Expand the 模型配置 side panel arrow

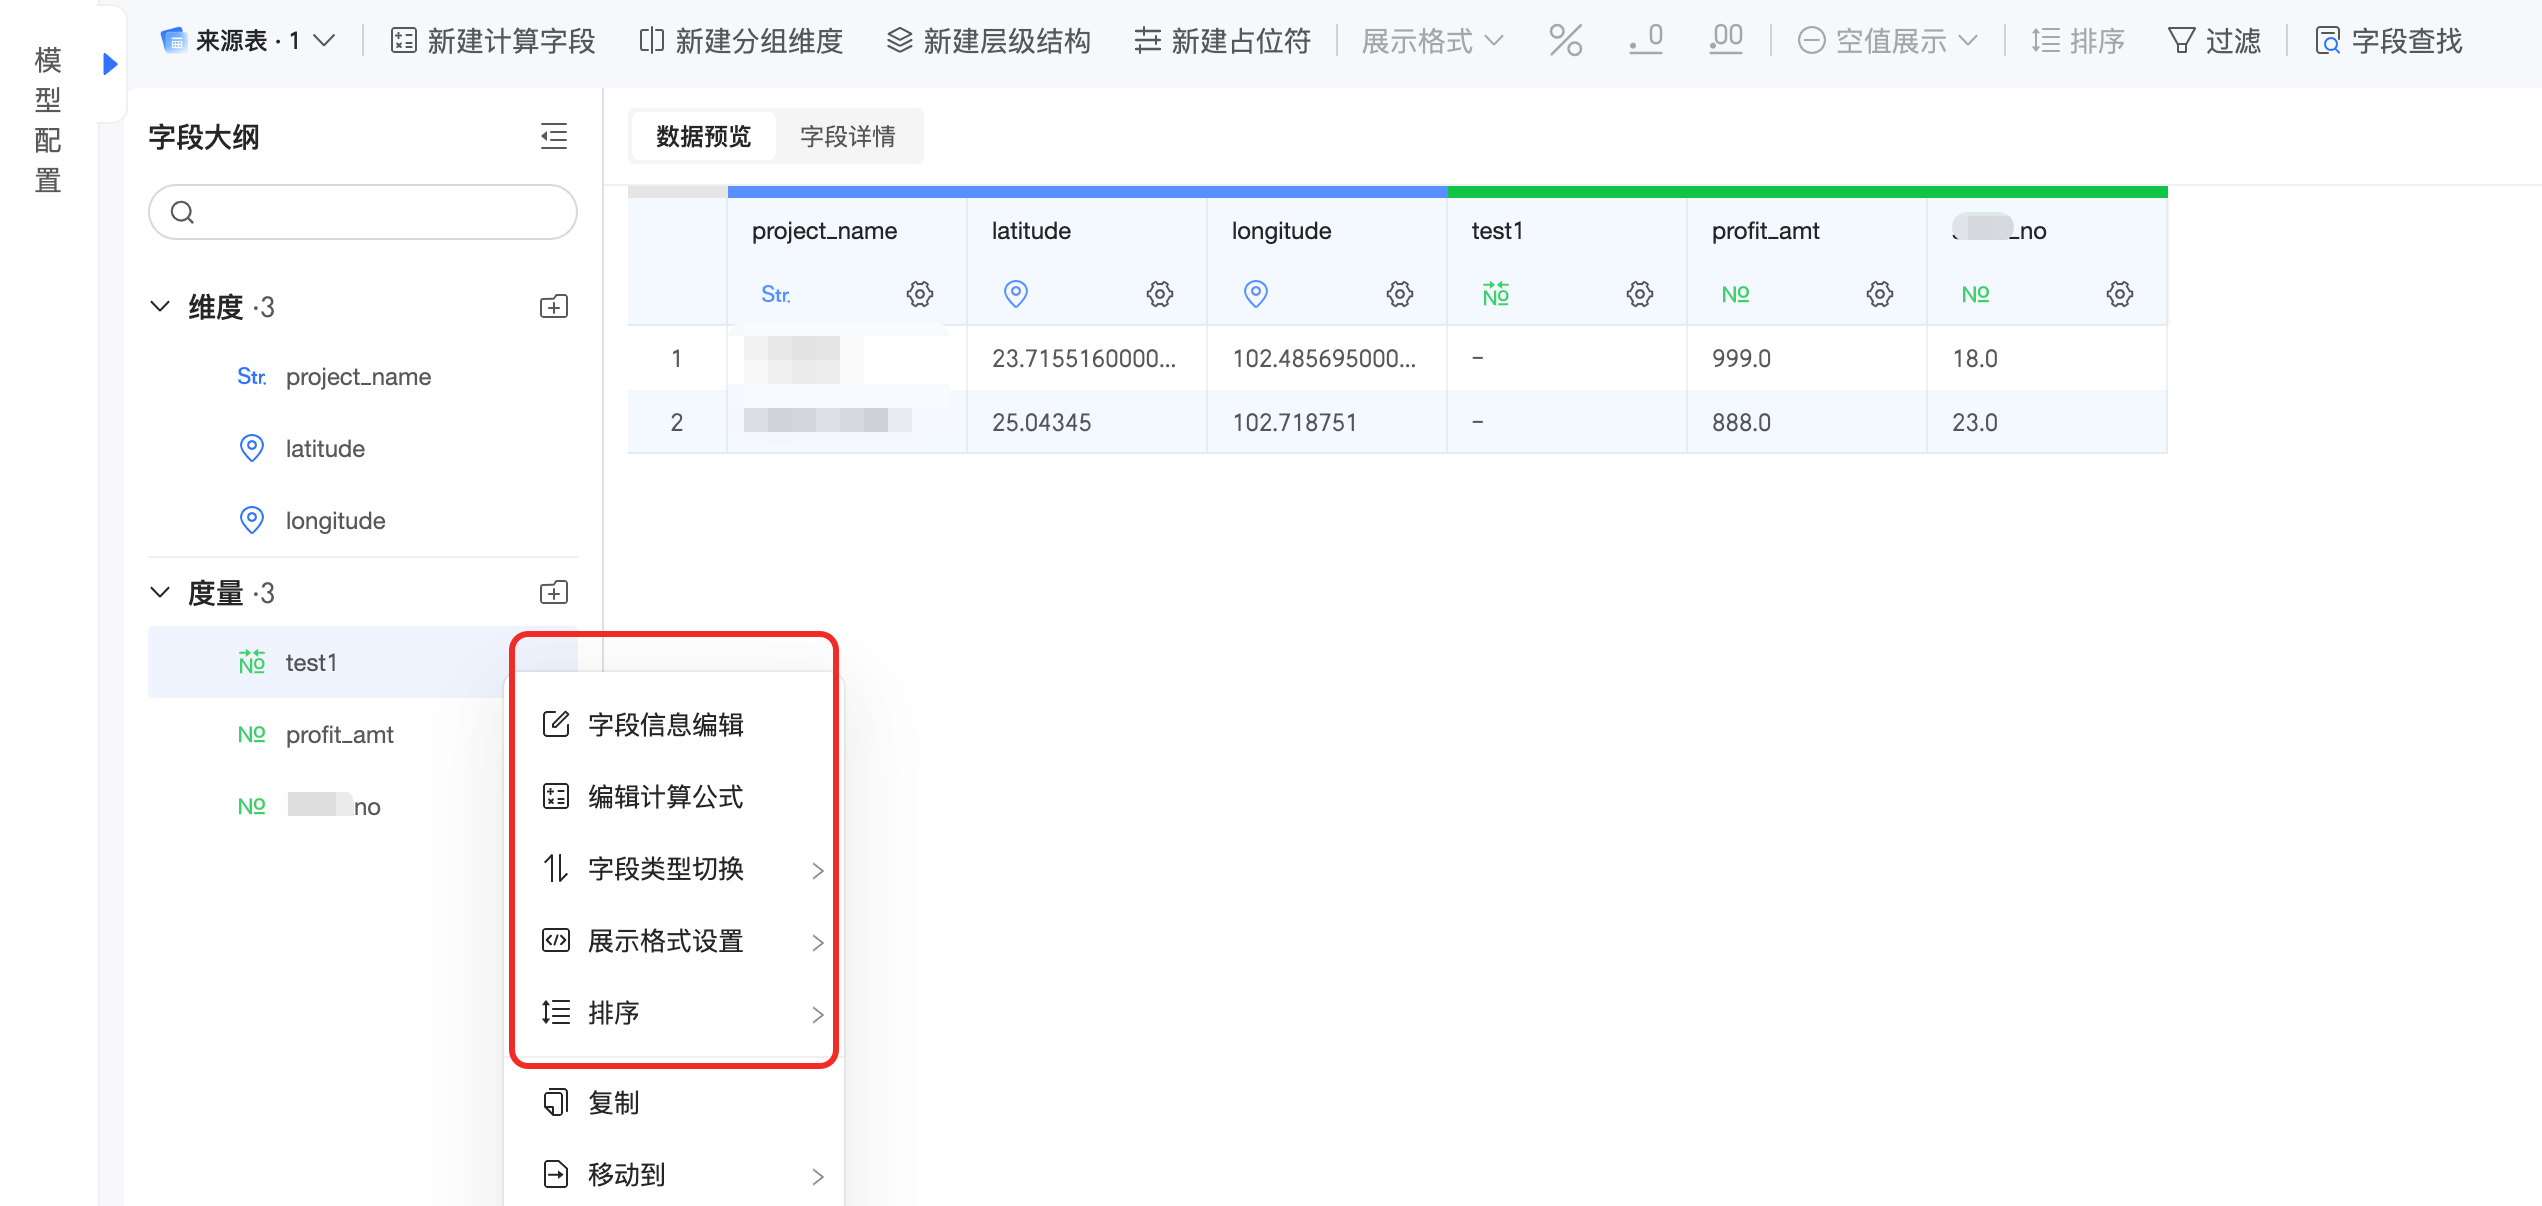click(110, 64)
